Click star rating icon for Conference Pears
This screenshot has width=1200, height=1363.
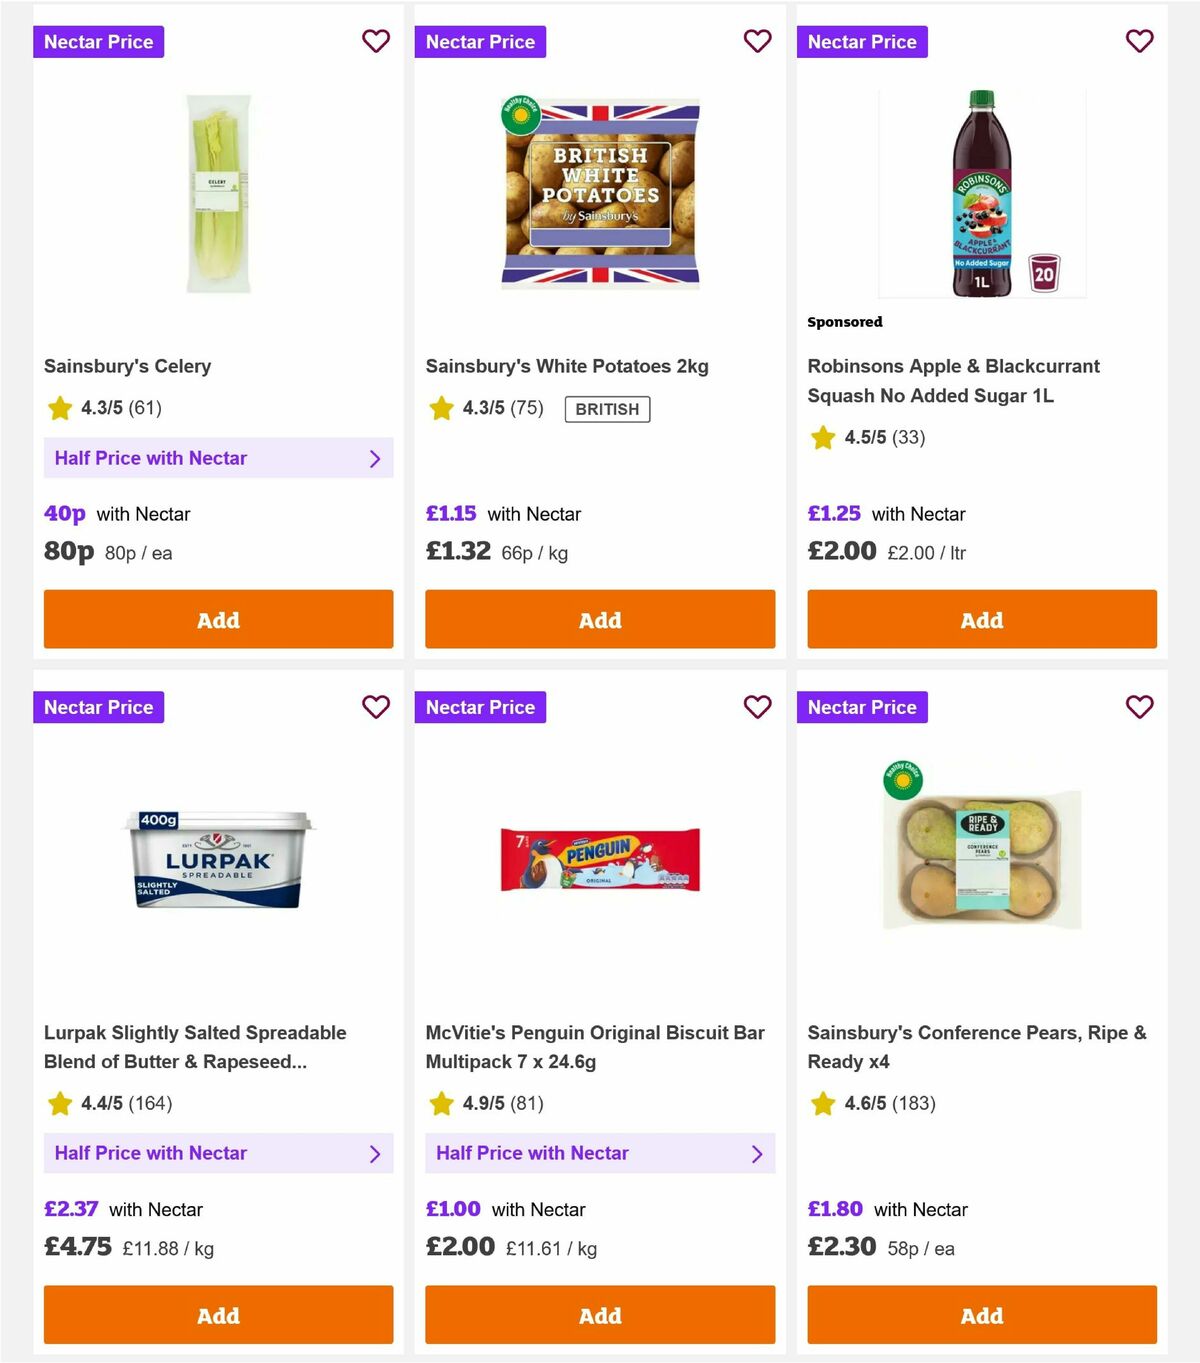click(x=822, y=1104)
